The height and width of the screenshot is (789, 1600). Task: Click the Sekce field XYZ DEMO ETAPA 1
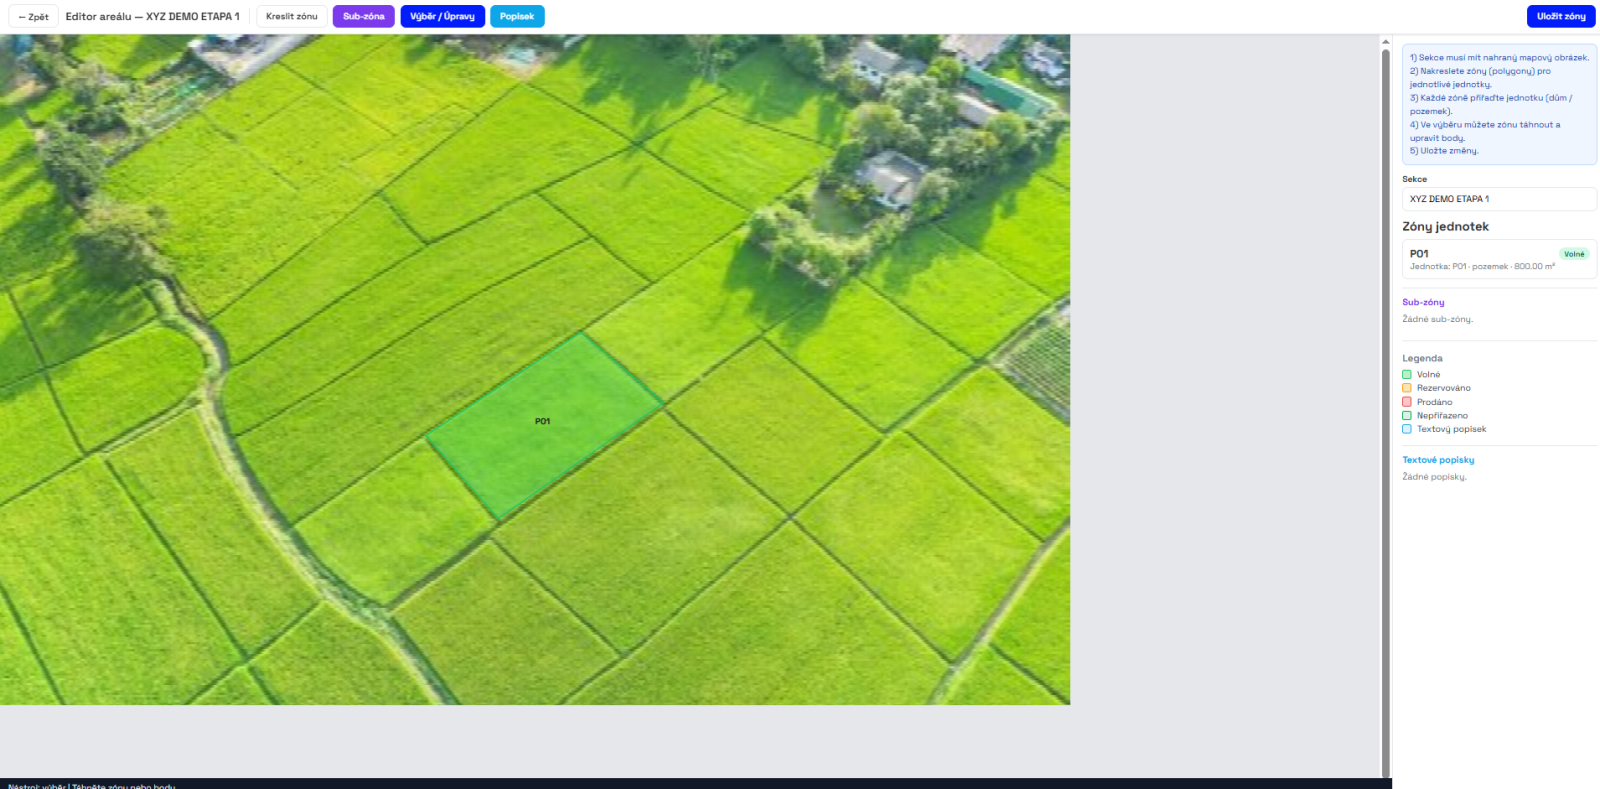(1498, 199)
